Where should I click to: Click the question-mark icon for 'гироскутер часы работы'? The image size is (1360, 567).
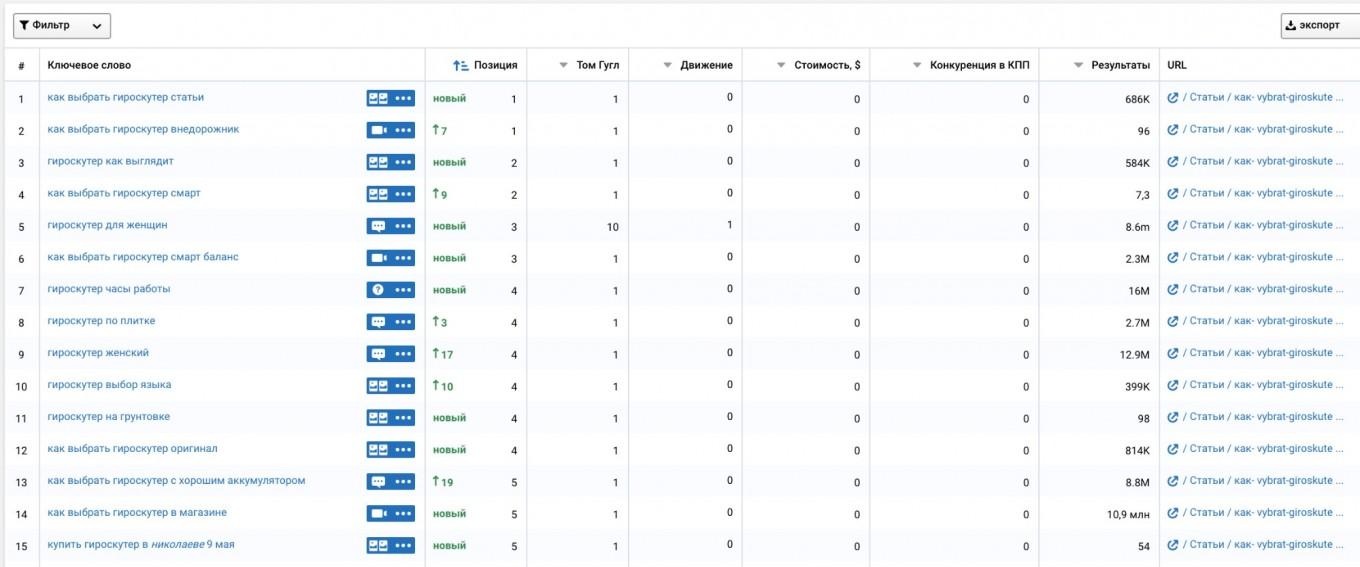coord(378,290)
